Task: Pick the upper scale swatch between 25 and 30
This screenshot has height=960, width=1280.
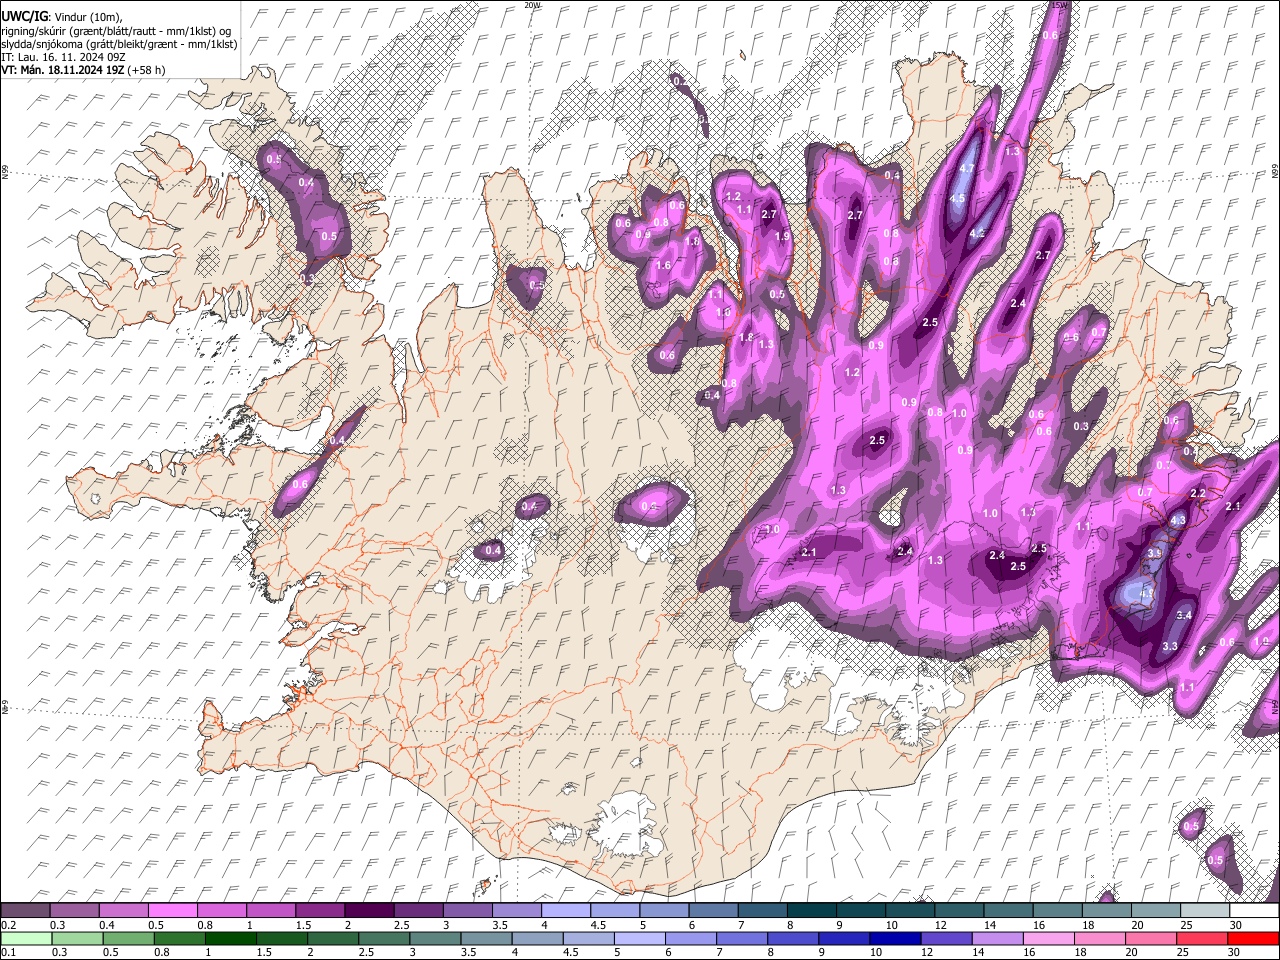Action: tap(1204, 911)
